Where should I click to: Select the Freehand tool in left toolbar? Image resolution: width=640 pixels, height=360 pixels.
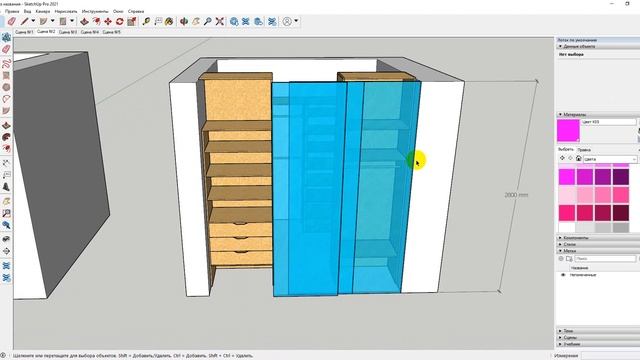pyautogui.click(x=6, y=64)
